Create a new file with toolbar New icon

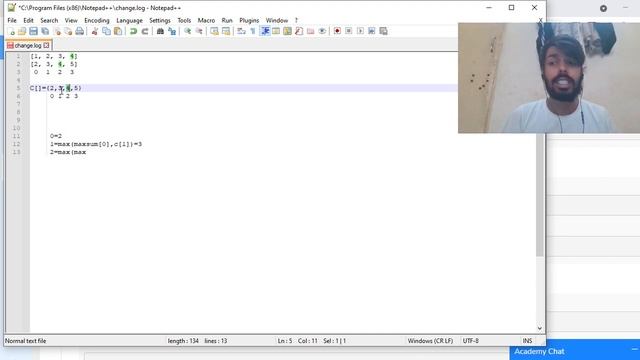coord(11,31)
